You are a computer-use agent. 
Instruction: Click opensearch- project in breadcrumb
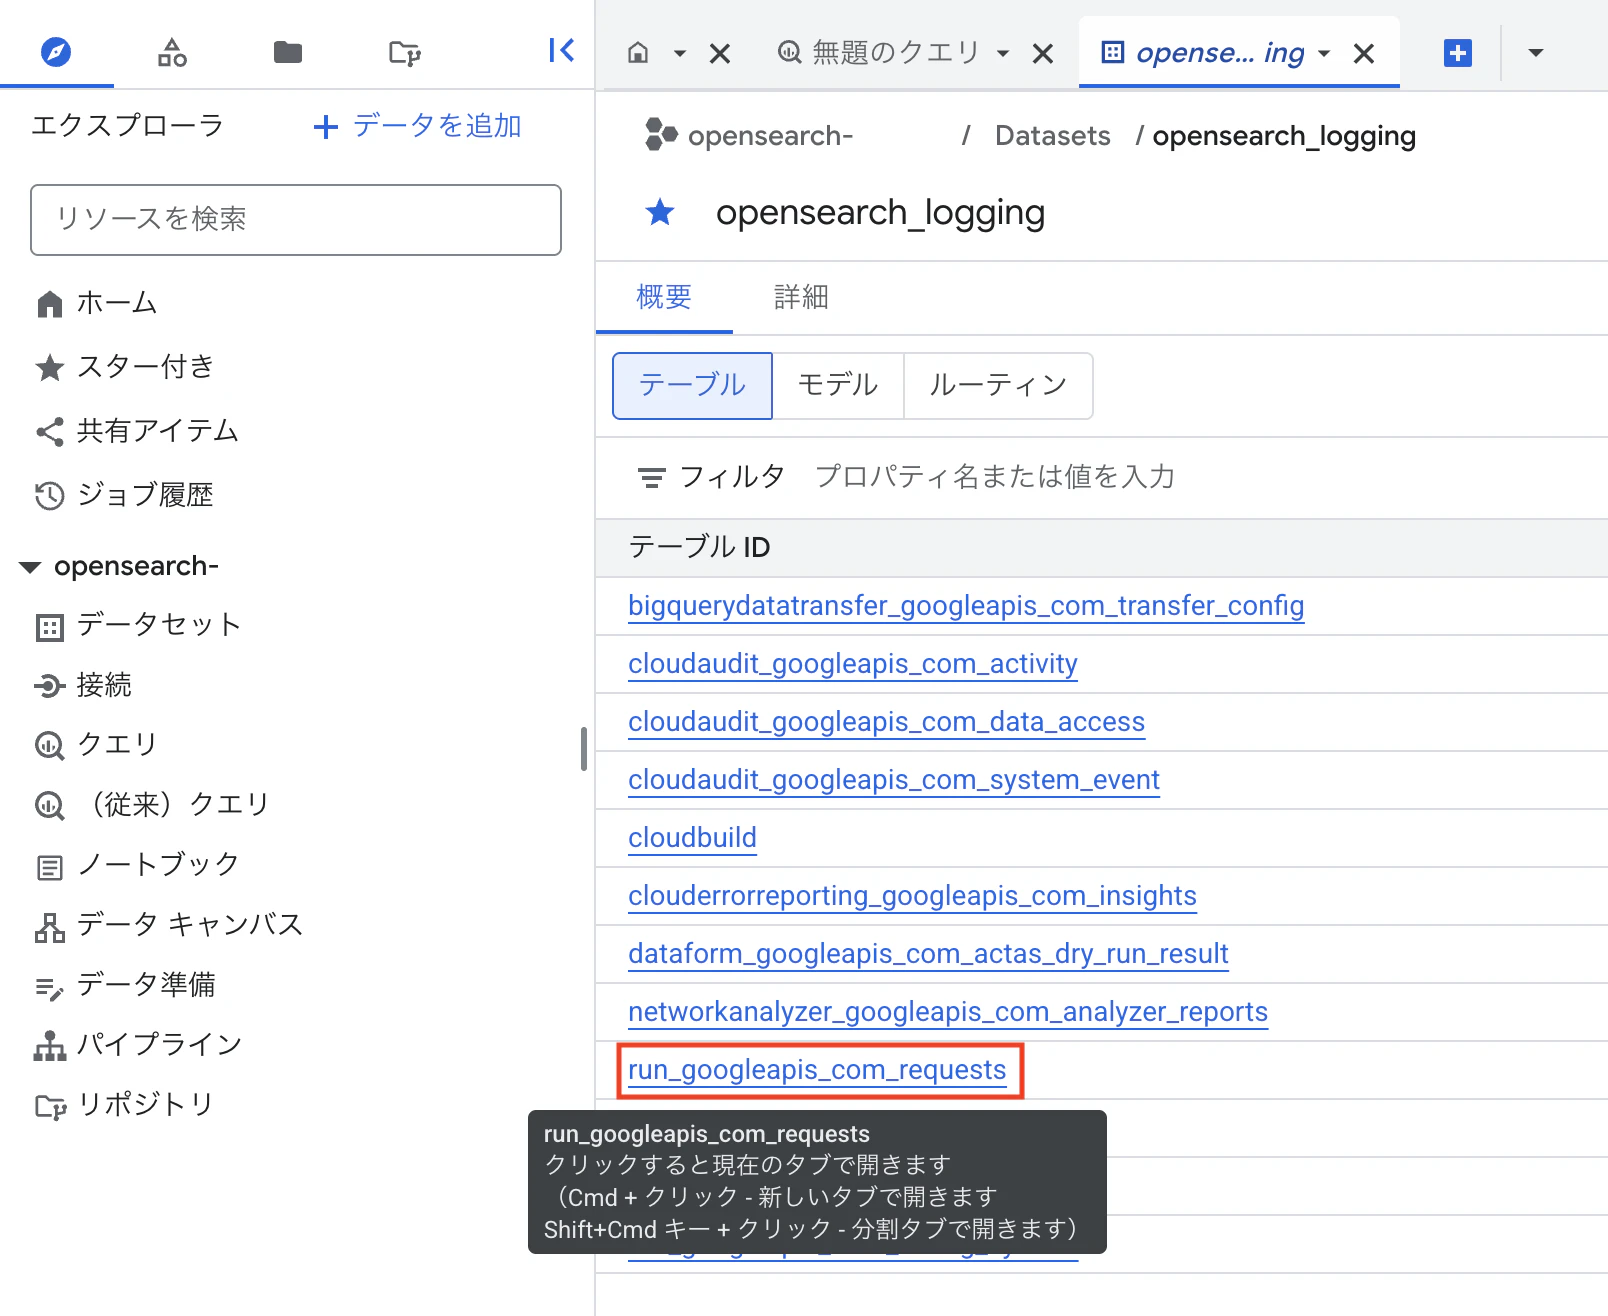tap(770, 136)
